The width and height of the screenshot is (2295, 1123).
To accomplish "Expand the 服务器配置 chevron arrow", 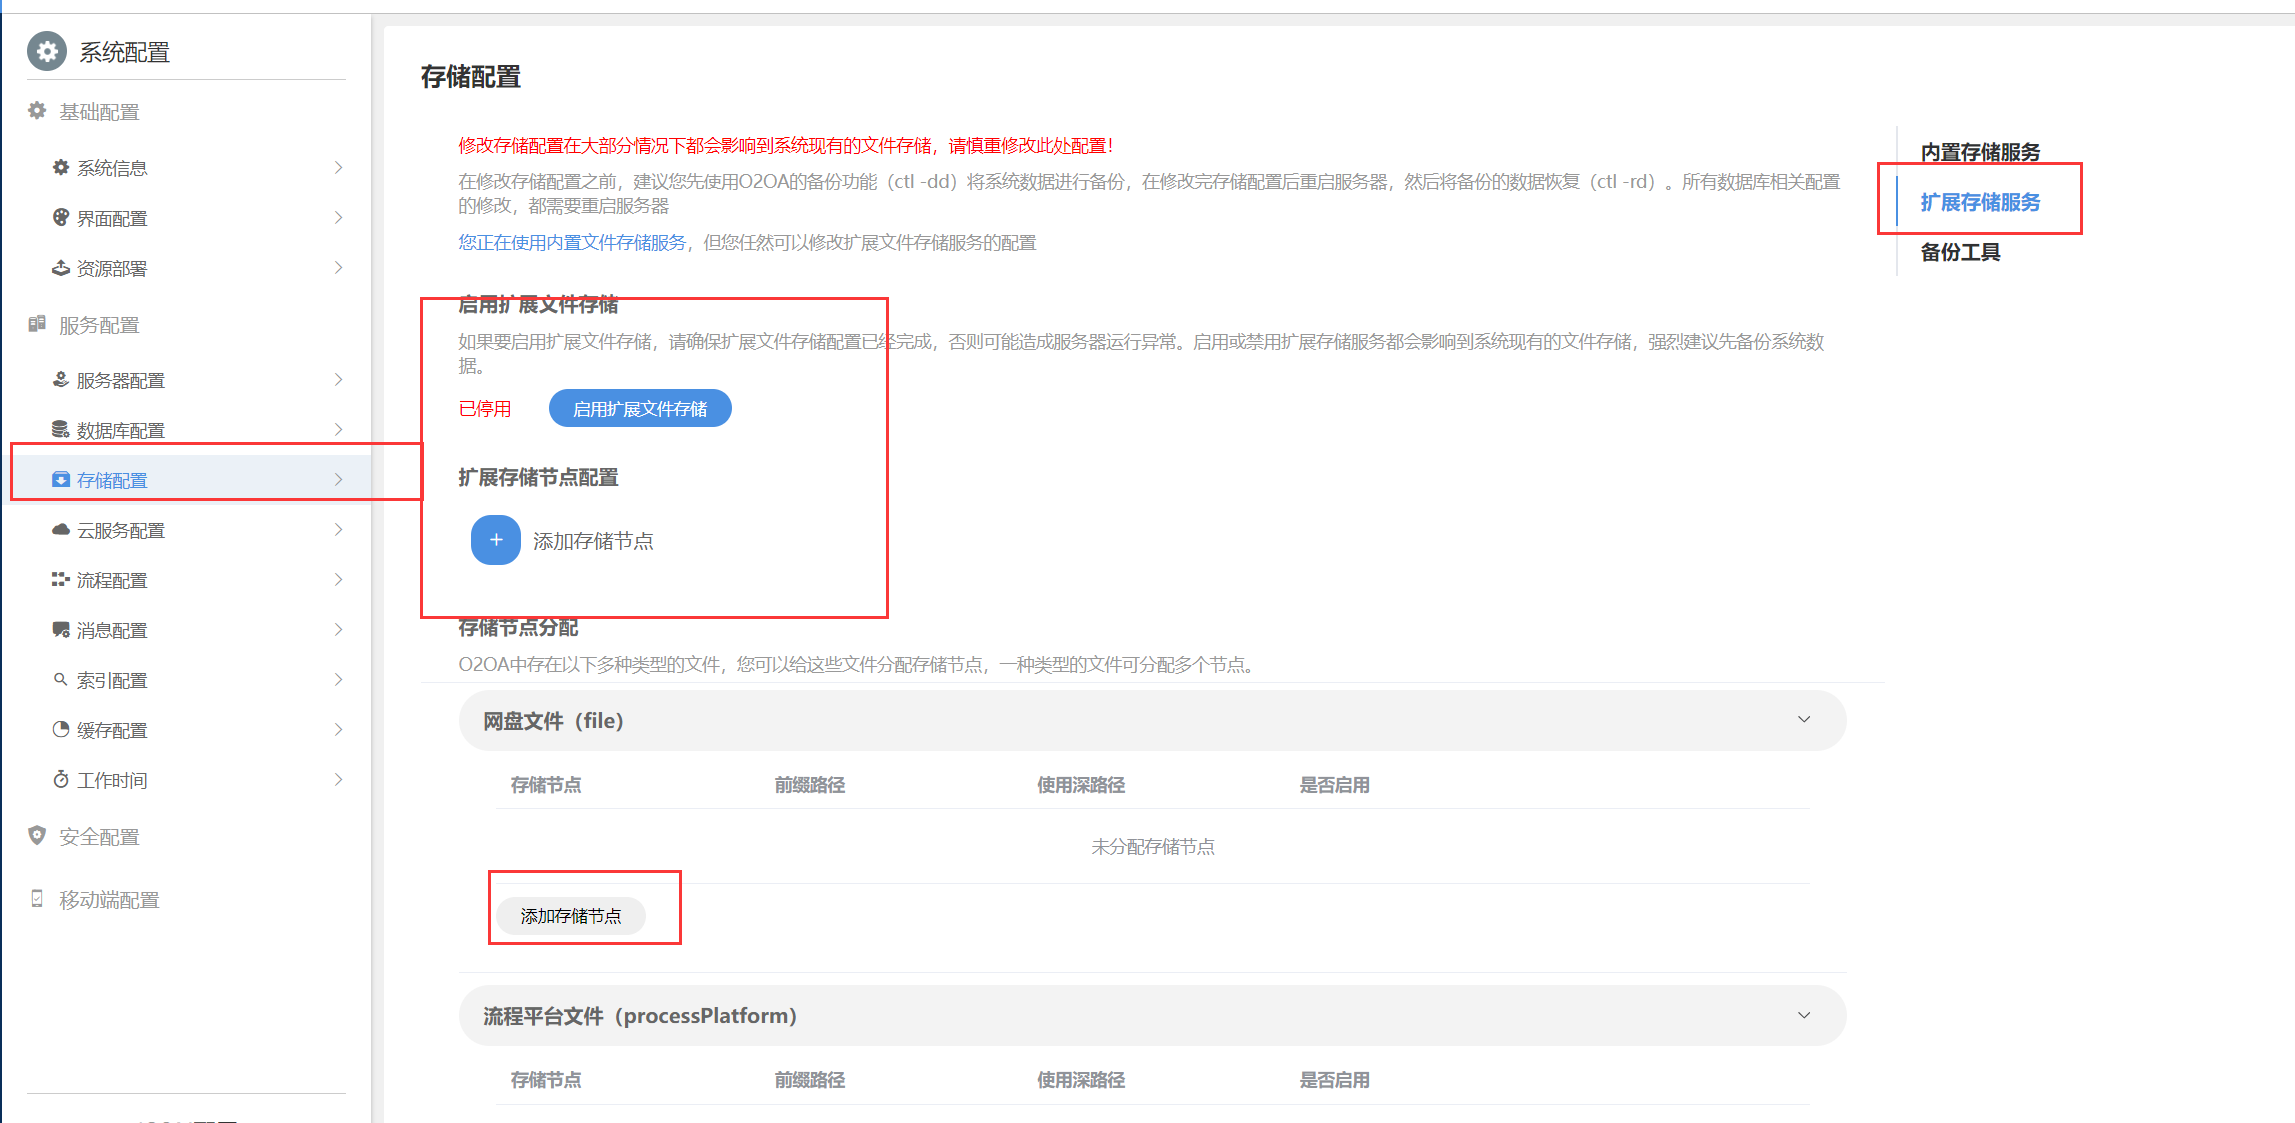I will pyautogui.click(x=338, y=380).
